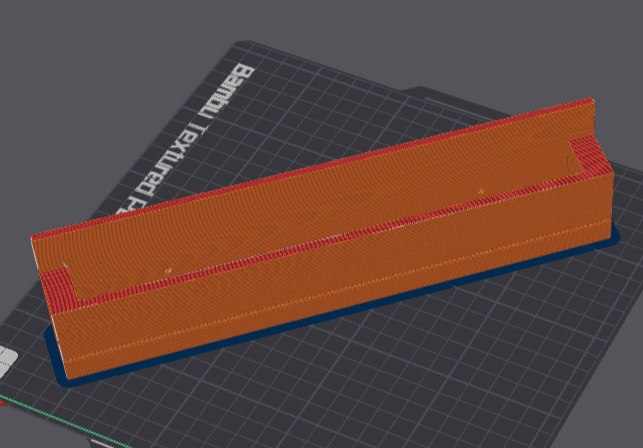Click the red X axis arrow tip
The height and width of the screenshot is (448, 643).
point(2,402)
